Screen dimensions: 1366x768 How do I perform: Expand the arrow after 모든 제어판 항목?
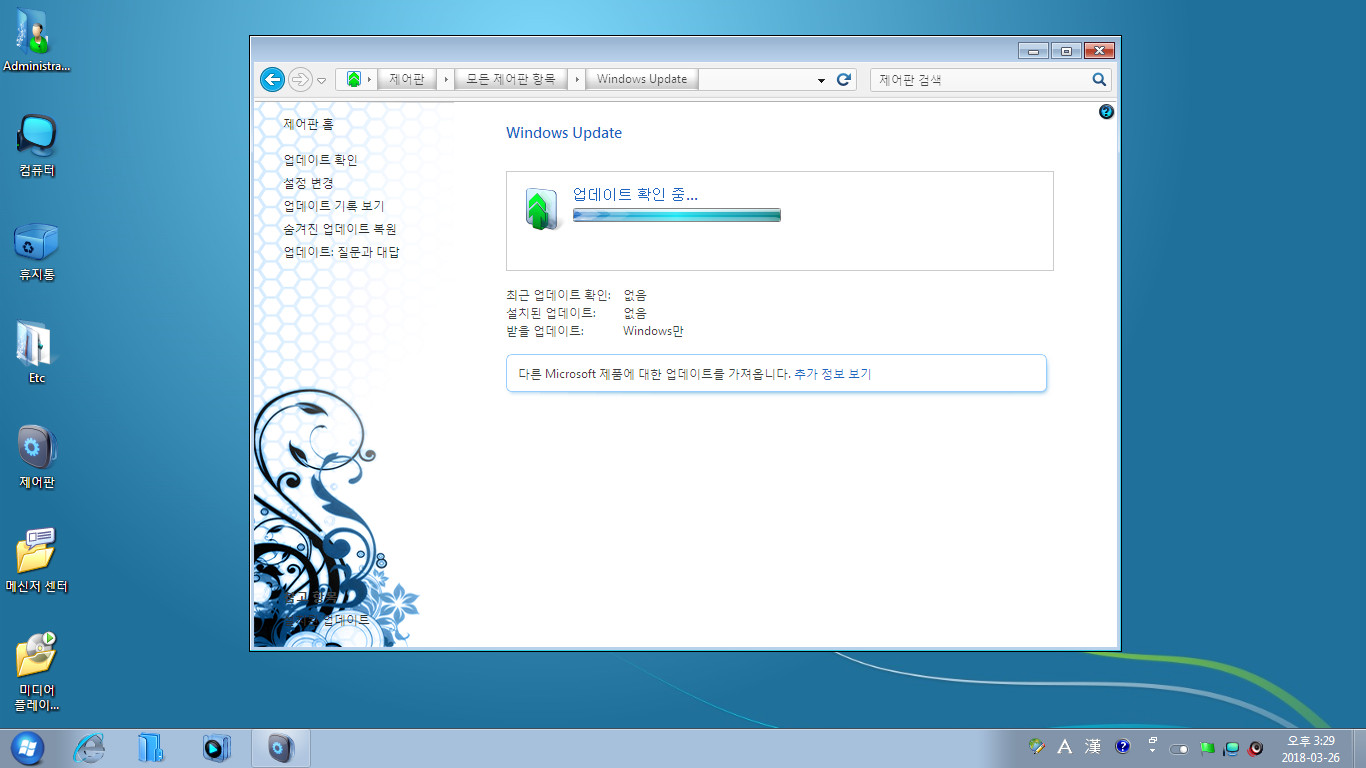tap(577, 79)
